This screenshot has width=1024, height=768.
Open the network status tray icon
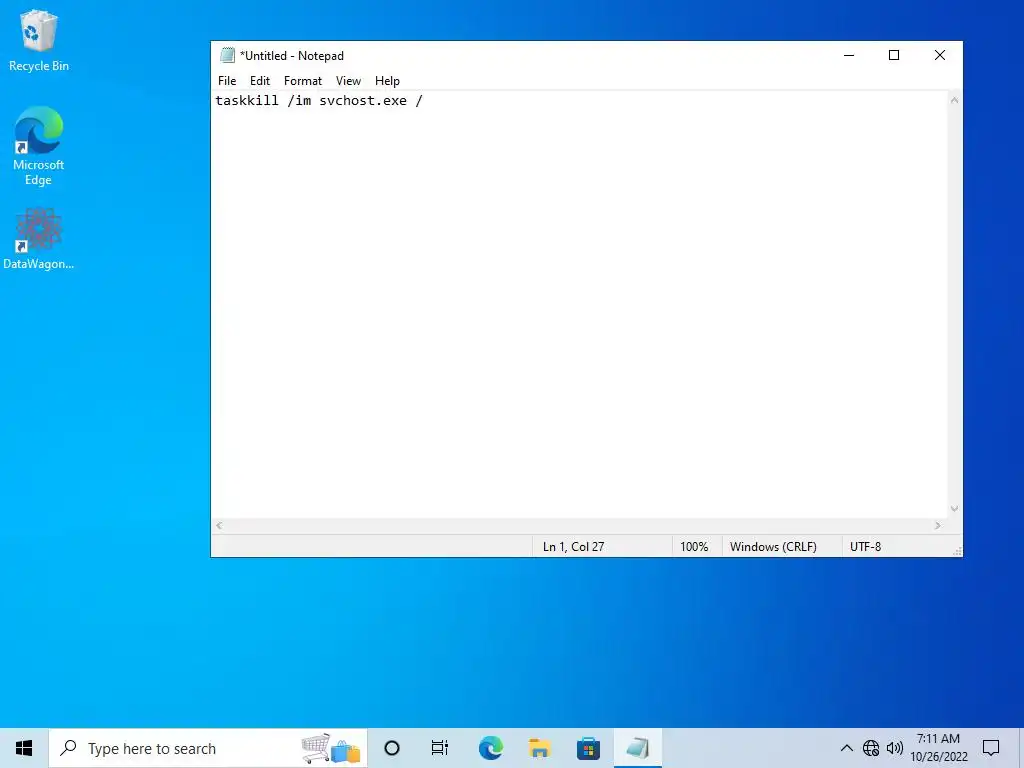(871, 748)
